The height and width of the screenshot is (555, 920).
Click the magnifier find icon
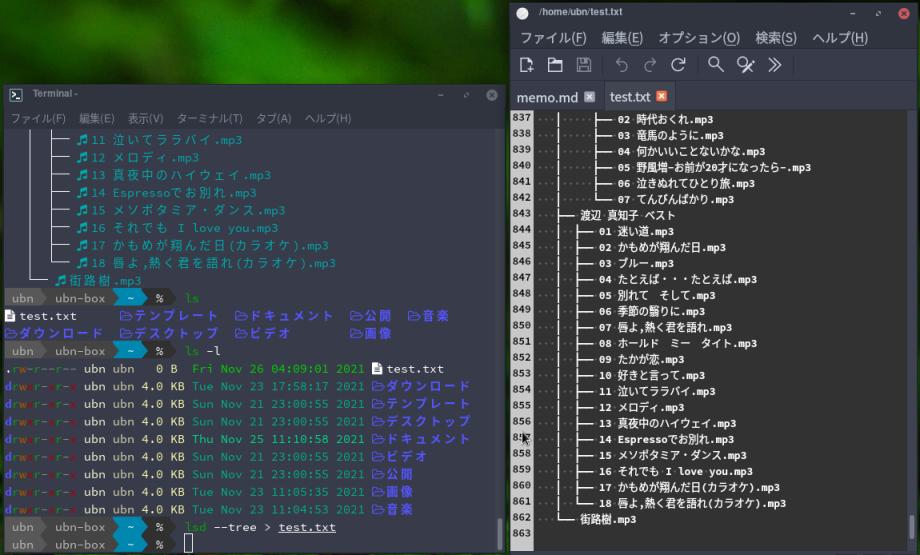tap(715, 65)
